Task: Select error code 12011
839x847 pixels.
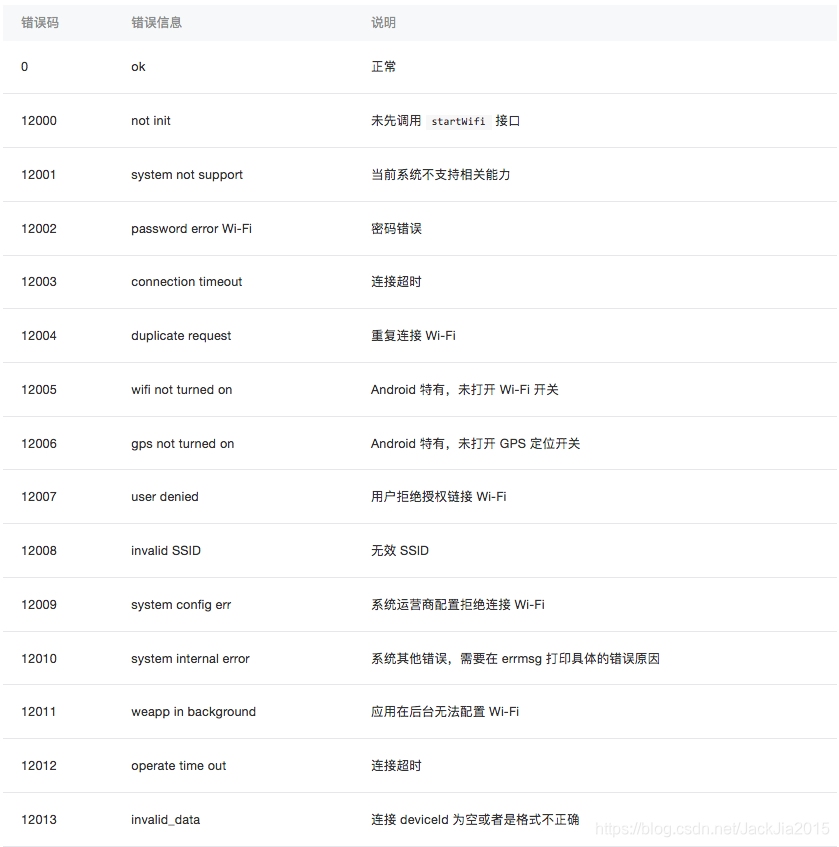Action: 38,712
